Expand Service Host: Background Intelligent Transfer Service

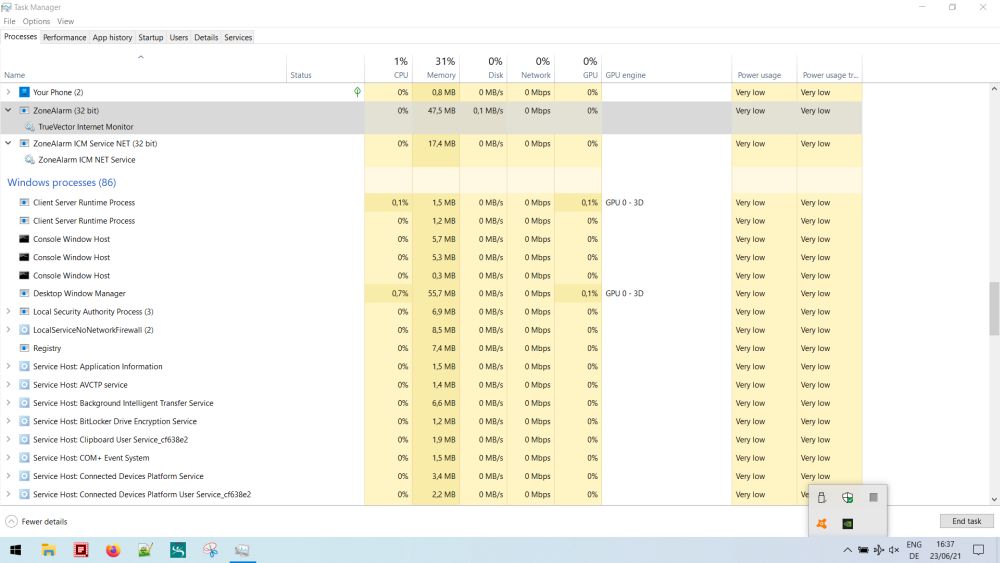pos(8,403)
